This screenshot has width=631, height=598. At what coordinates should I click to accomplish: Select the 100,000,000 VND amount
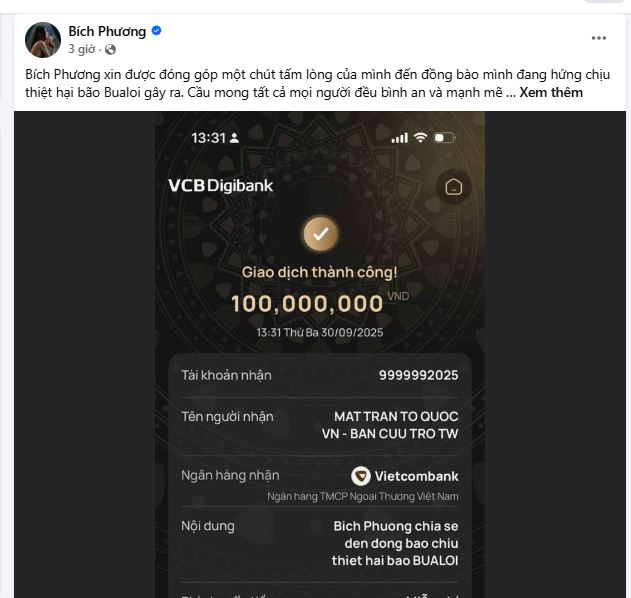[320, 303]
